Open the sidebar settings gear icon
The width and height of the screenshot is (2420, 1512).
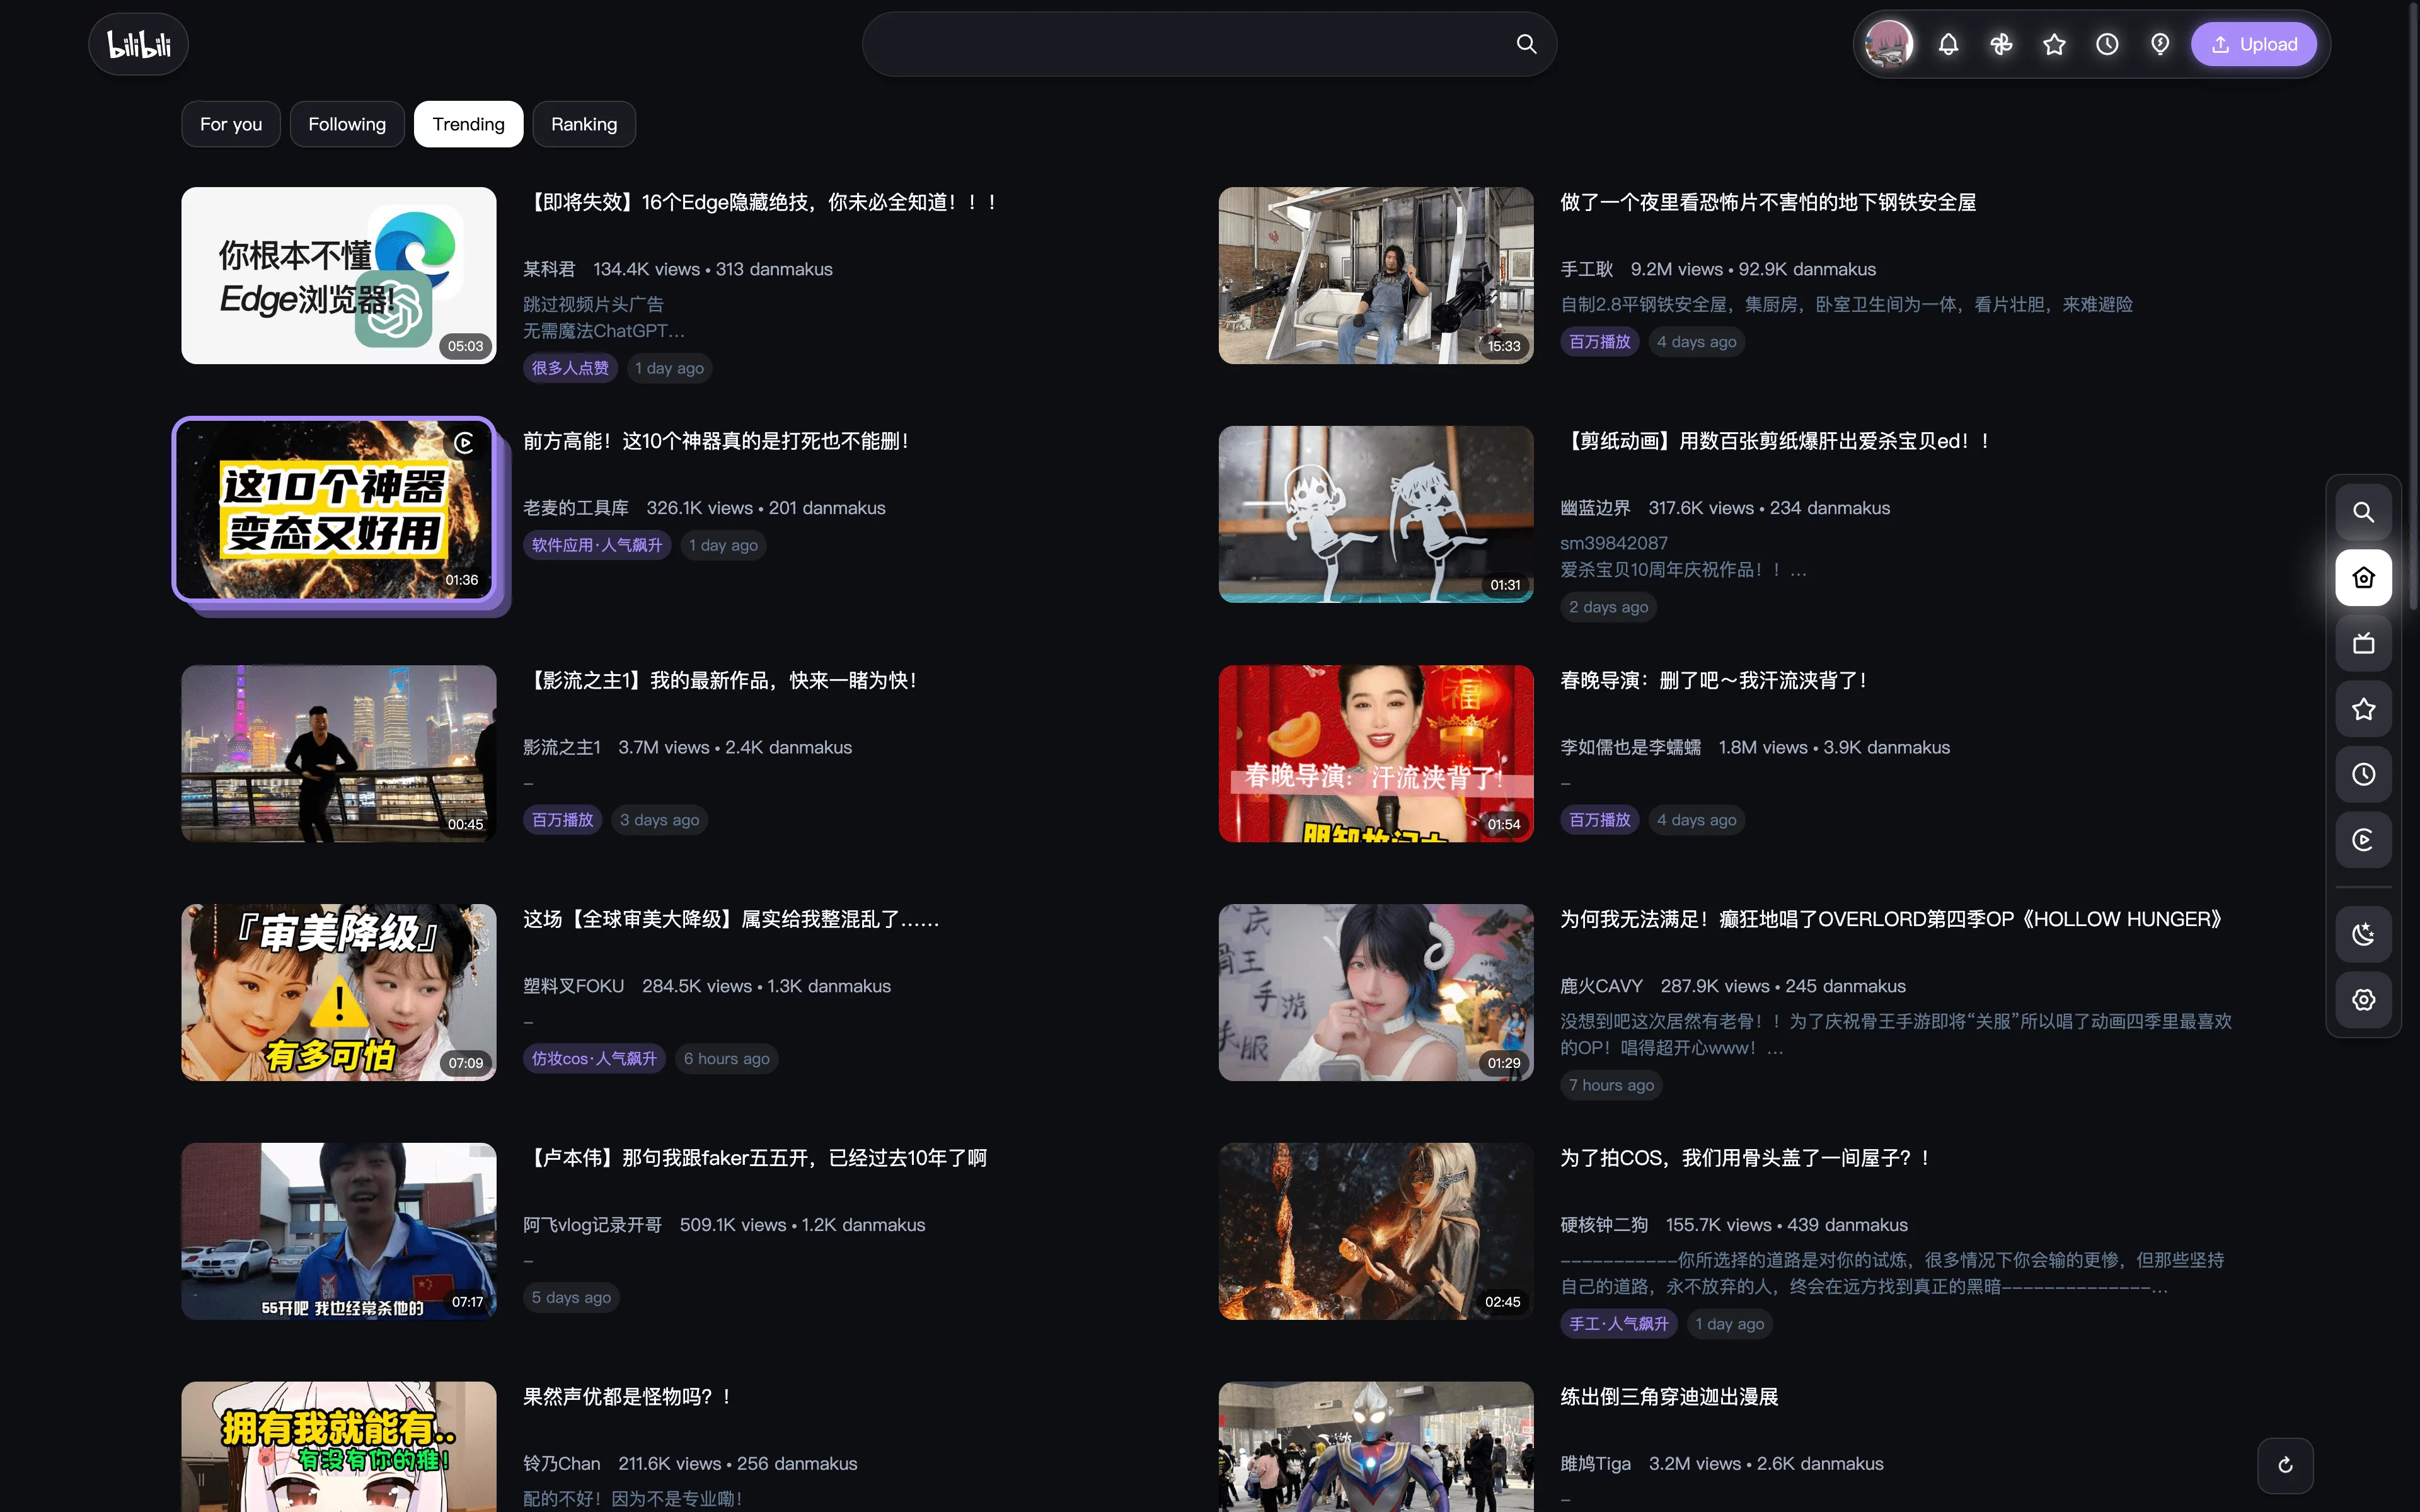[x=2363, y=999]
